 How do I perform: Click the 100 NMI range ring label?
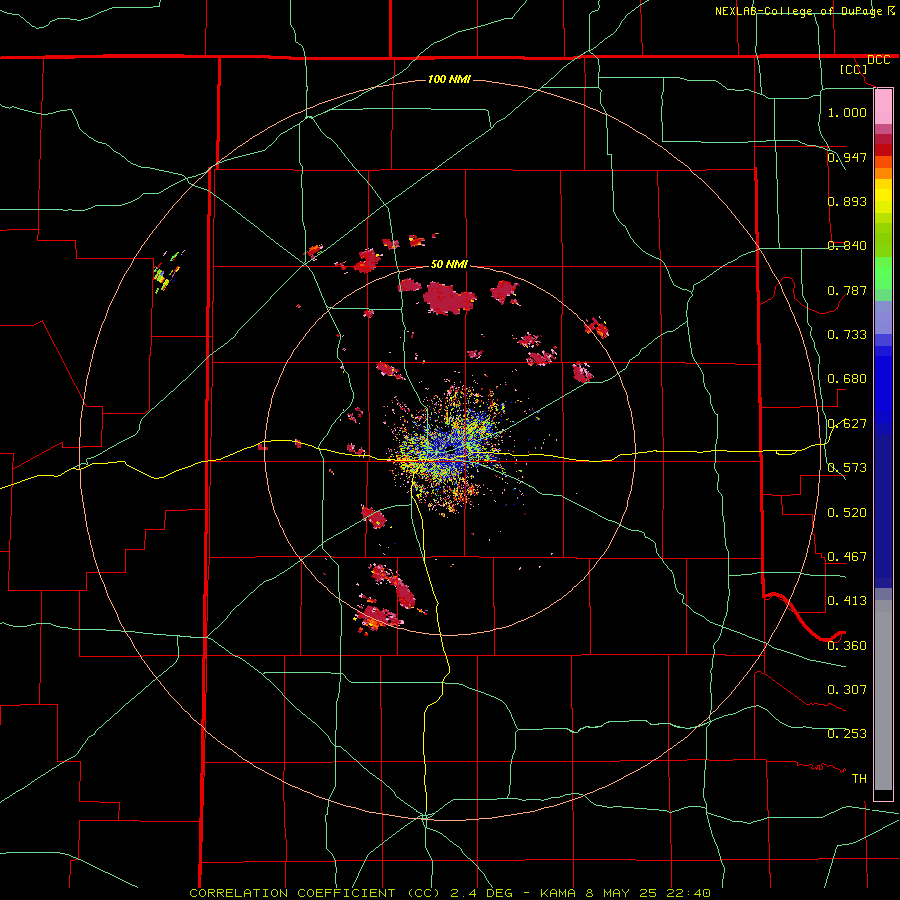pyautogui.click(x=449, y=79)
